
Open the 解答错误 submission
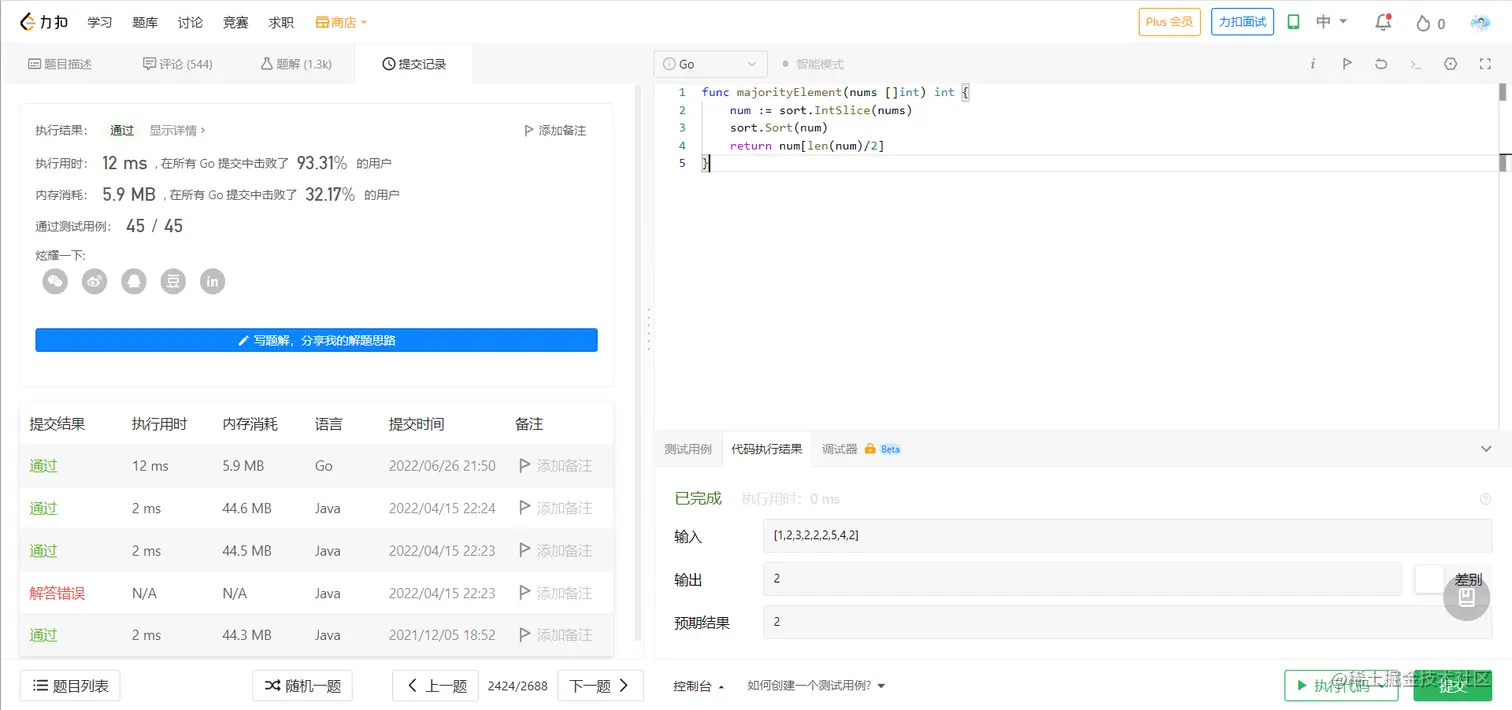click(57, 593)
